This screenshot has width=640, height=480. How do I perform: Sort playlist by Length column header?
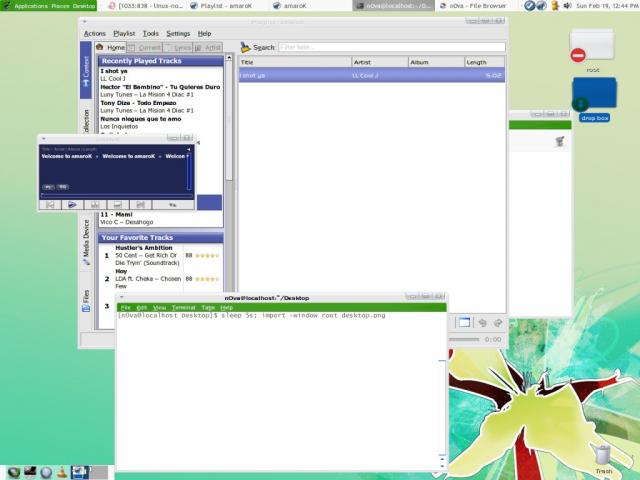pos(484,62)
